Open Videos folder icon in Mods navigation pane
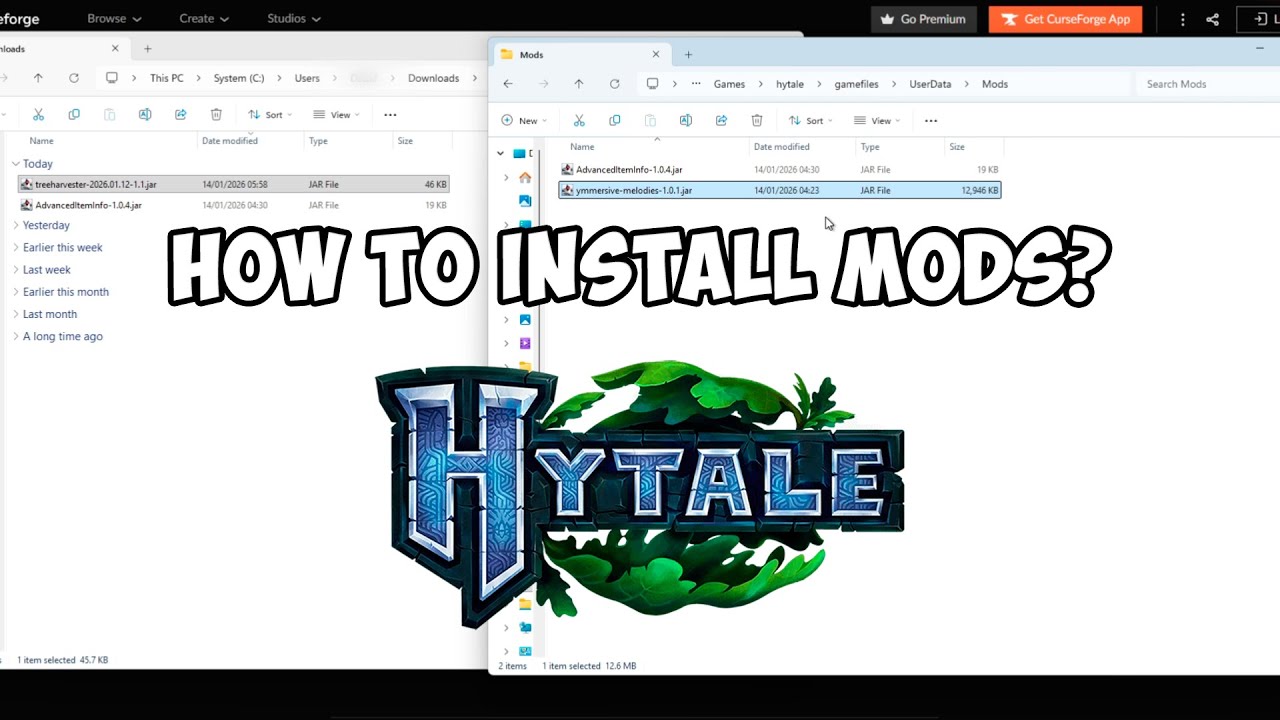1280x720 pixels. [x=525, y=343]
